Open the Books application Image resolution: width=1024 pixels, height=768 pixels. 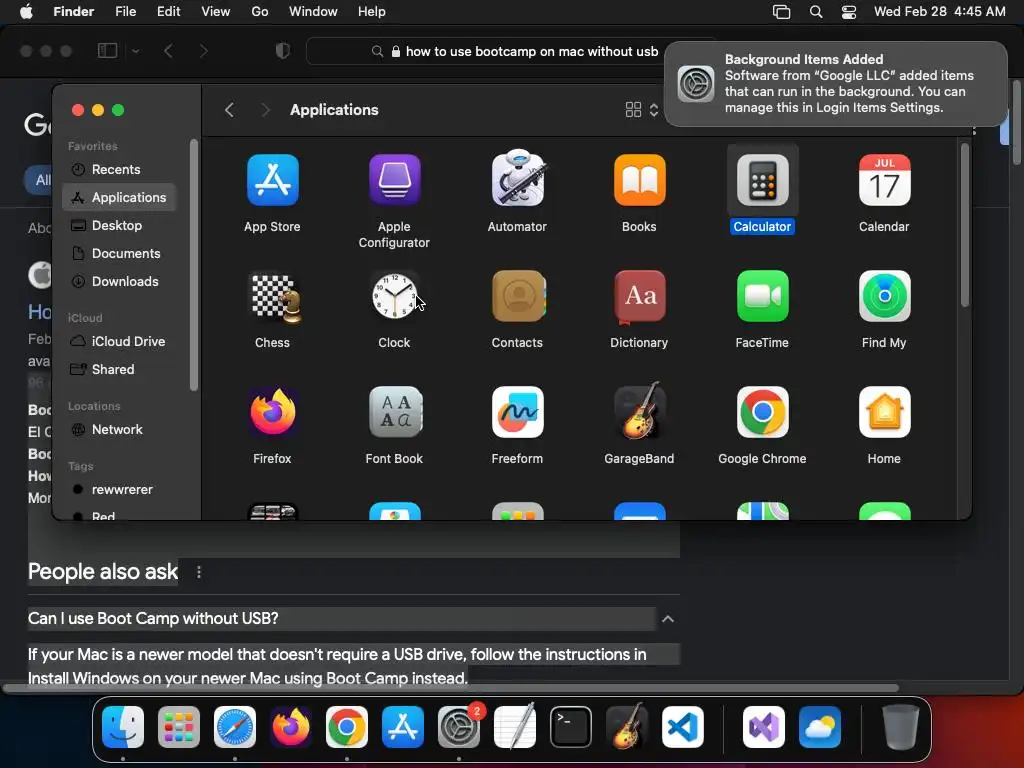click(x=639, y=180)
